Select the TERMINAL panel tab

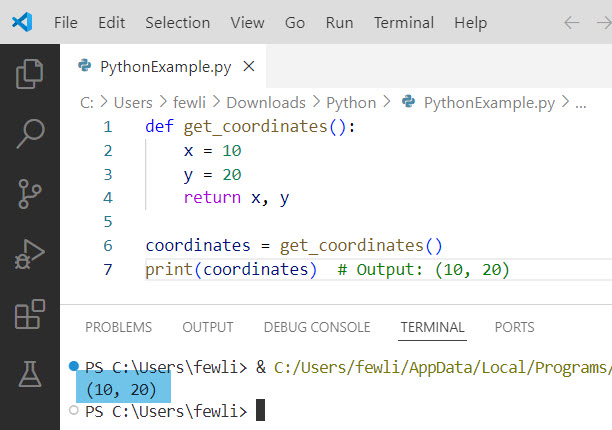[x=432, y=327]
